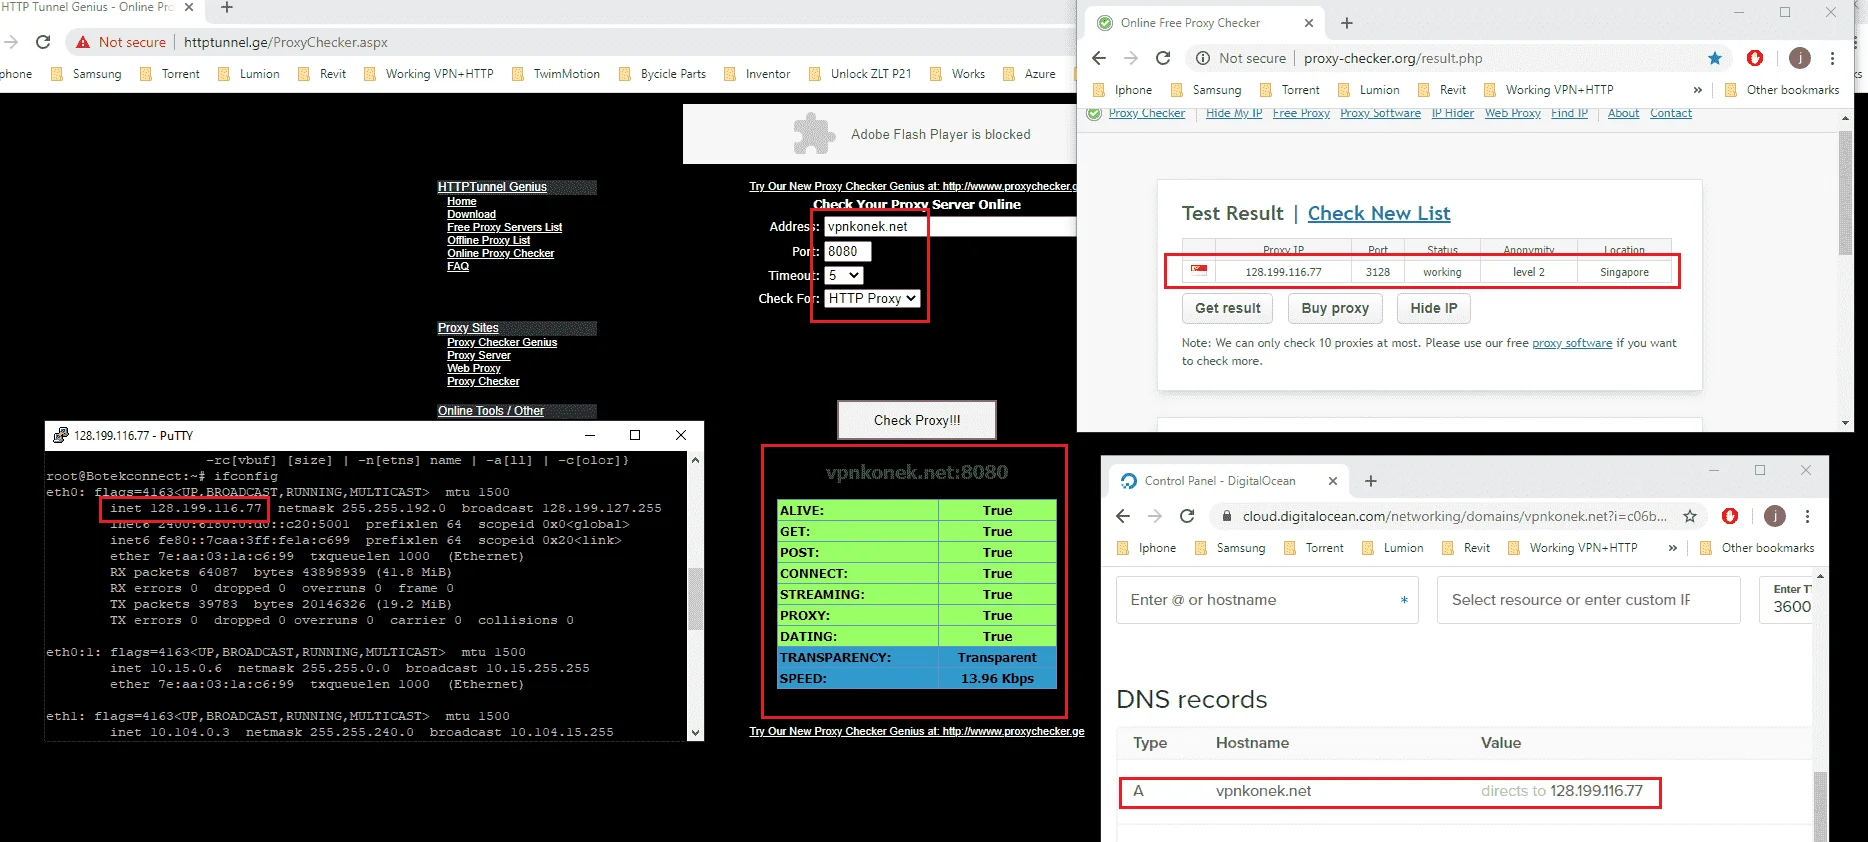Viewport: 1868px width, 842px height.
Task: Open the FAQ link on HTTPTunnel Genius
Action: click(458, 266)
